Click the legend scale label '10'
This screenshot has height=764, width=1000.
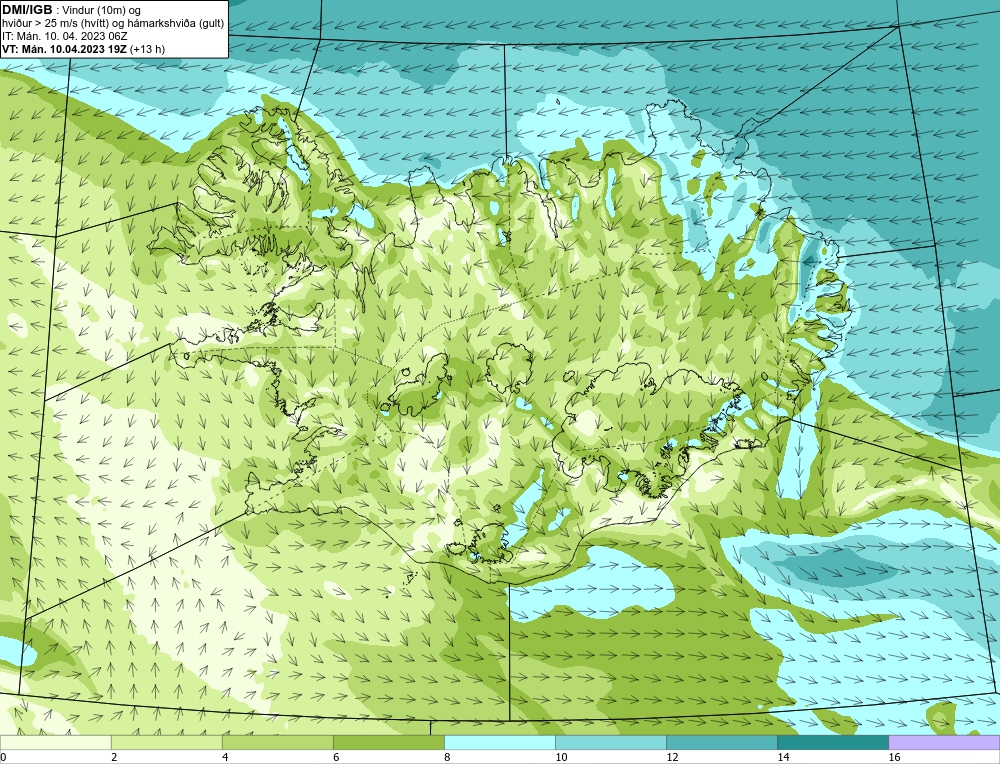click(x=561, y=757)
